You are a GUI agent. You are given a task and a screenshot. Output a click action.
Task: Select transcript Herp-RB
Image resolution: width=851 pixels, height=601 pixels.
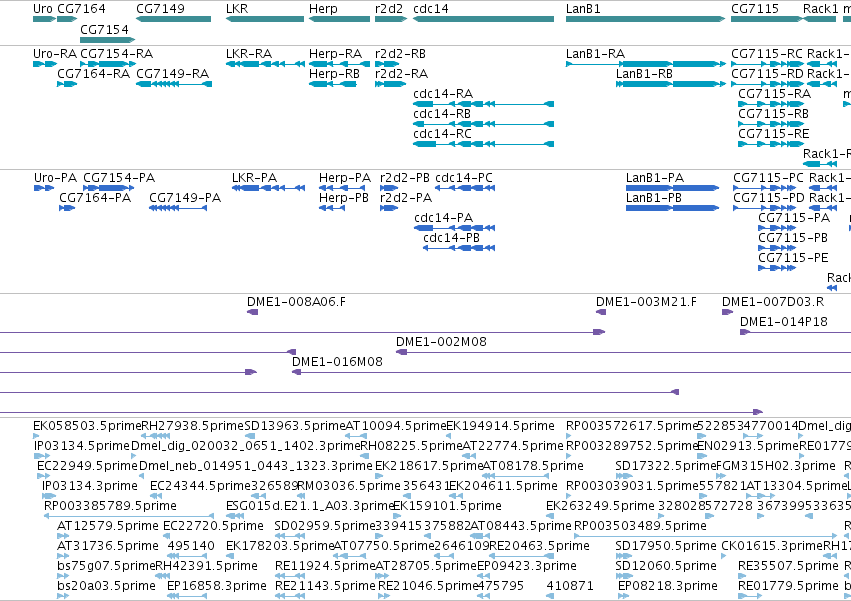[333, 84]
